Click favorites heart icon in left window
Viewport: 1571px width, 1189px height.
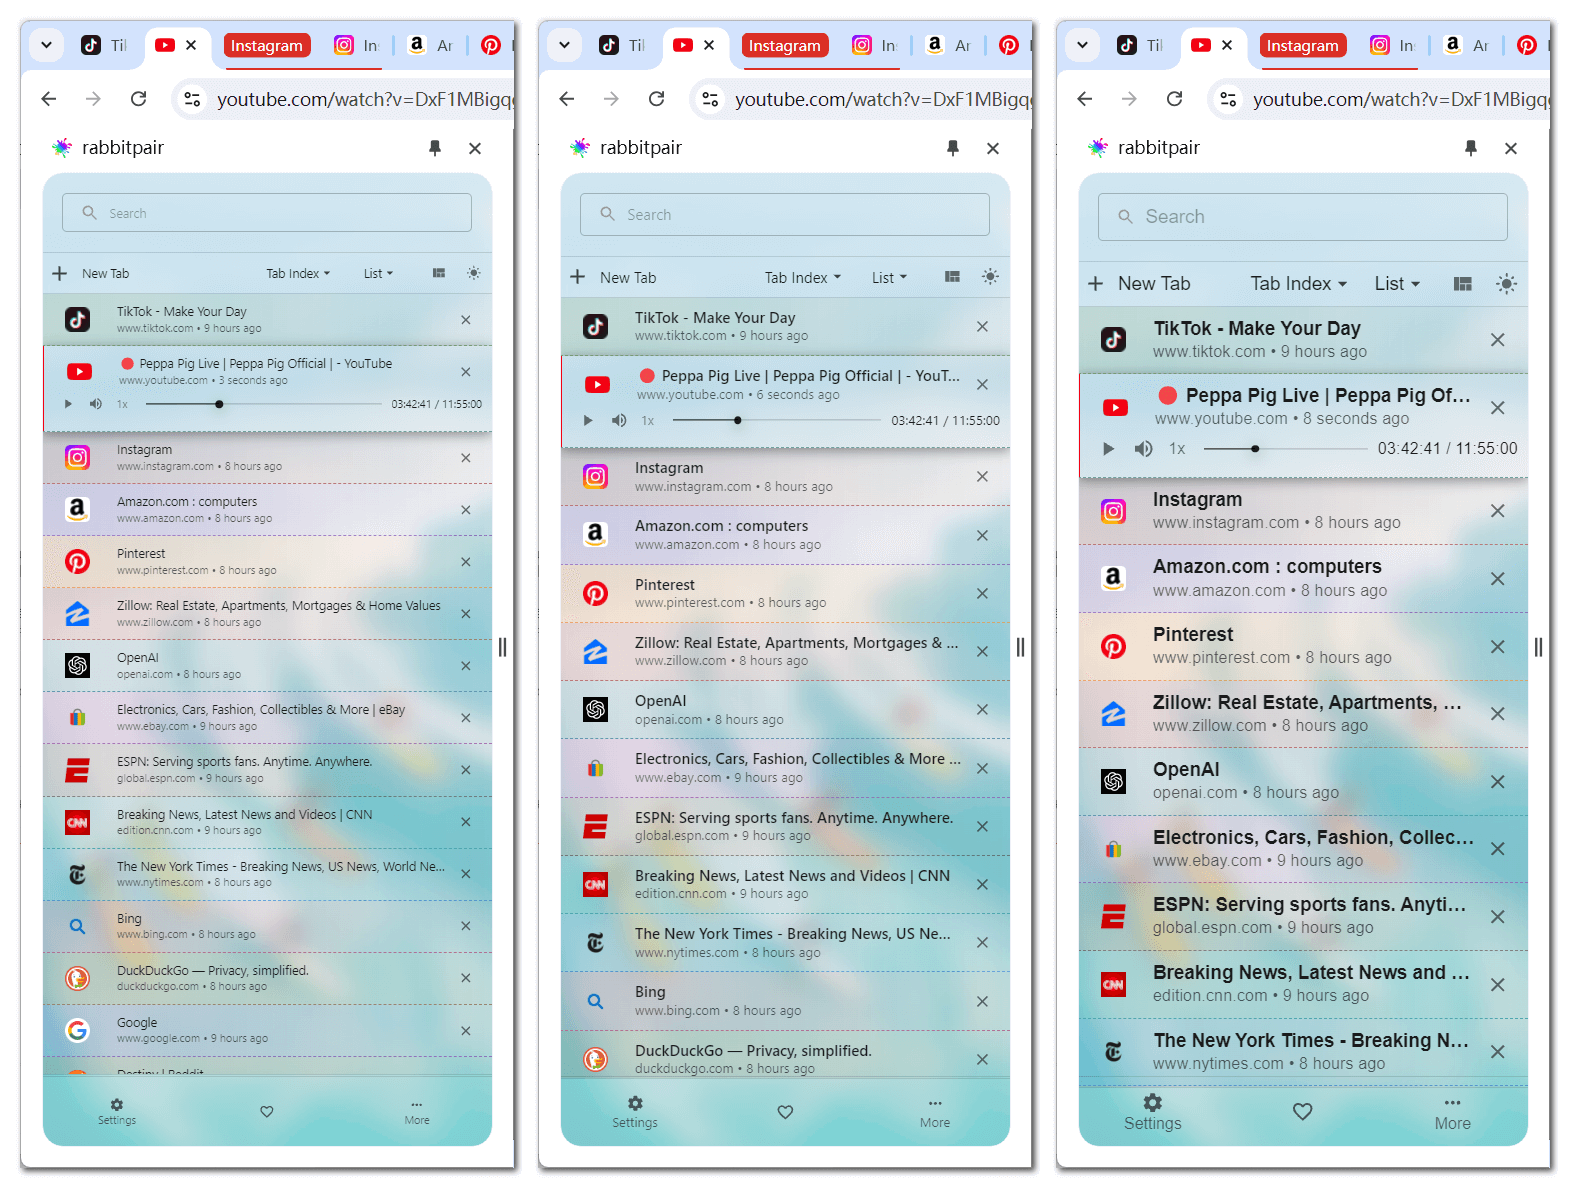pos(267,1111)
